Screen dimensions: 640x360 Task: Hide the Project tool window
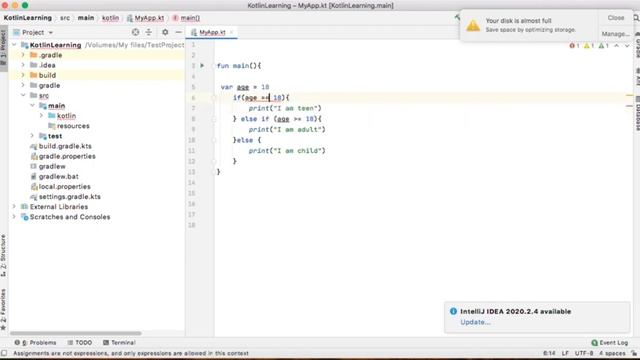coord(178,32)
